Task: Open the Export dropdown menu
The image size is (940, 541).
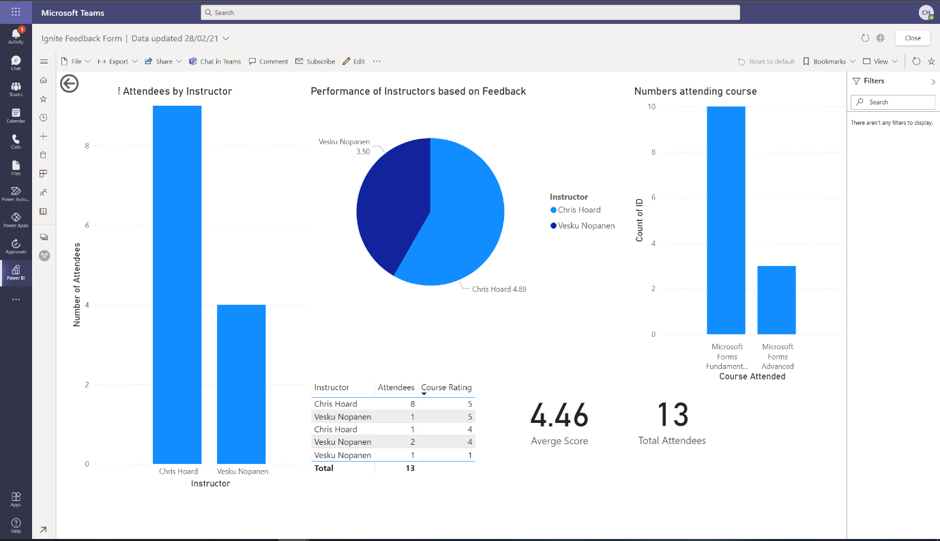Action: tap(118, 61)
